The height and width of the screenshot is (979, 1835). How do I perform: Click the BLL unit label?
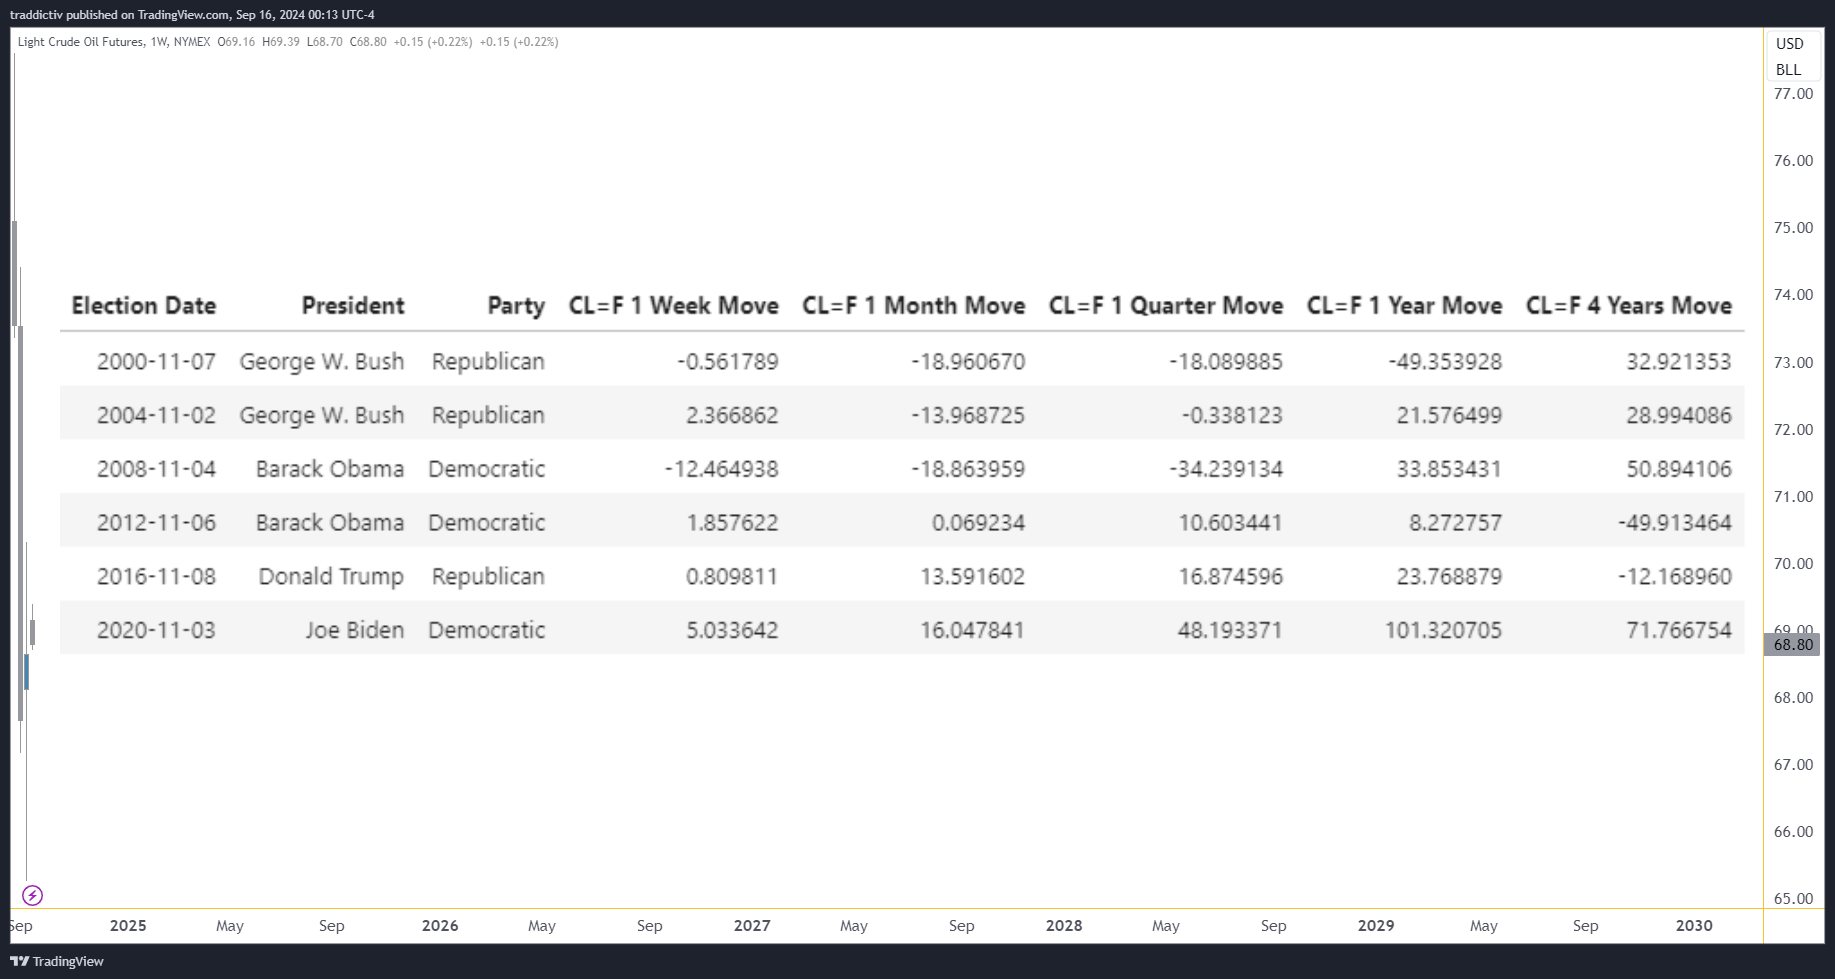[1788, 70]
